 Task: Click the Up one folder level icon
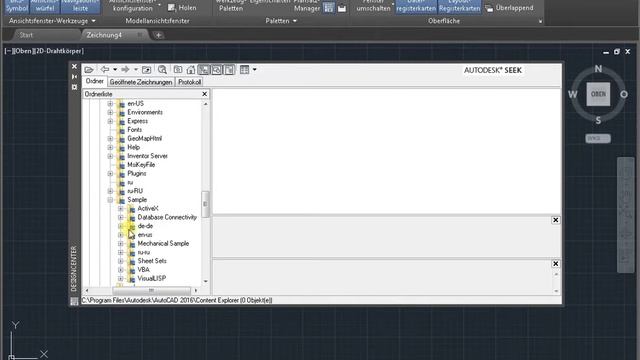pos(147,70)
